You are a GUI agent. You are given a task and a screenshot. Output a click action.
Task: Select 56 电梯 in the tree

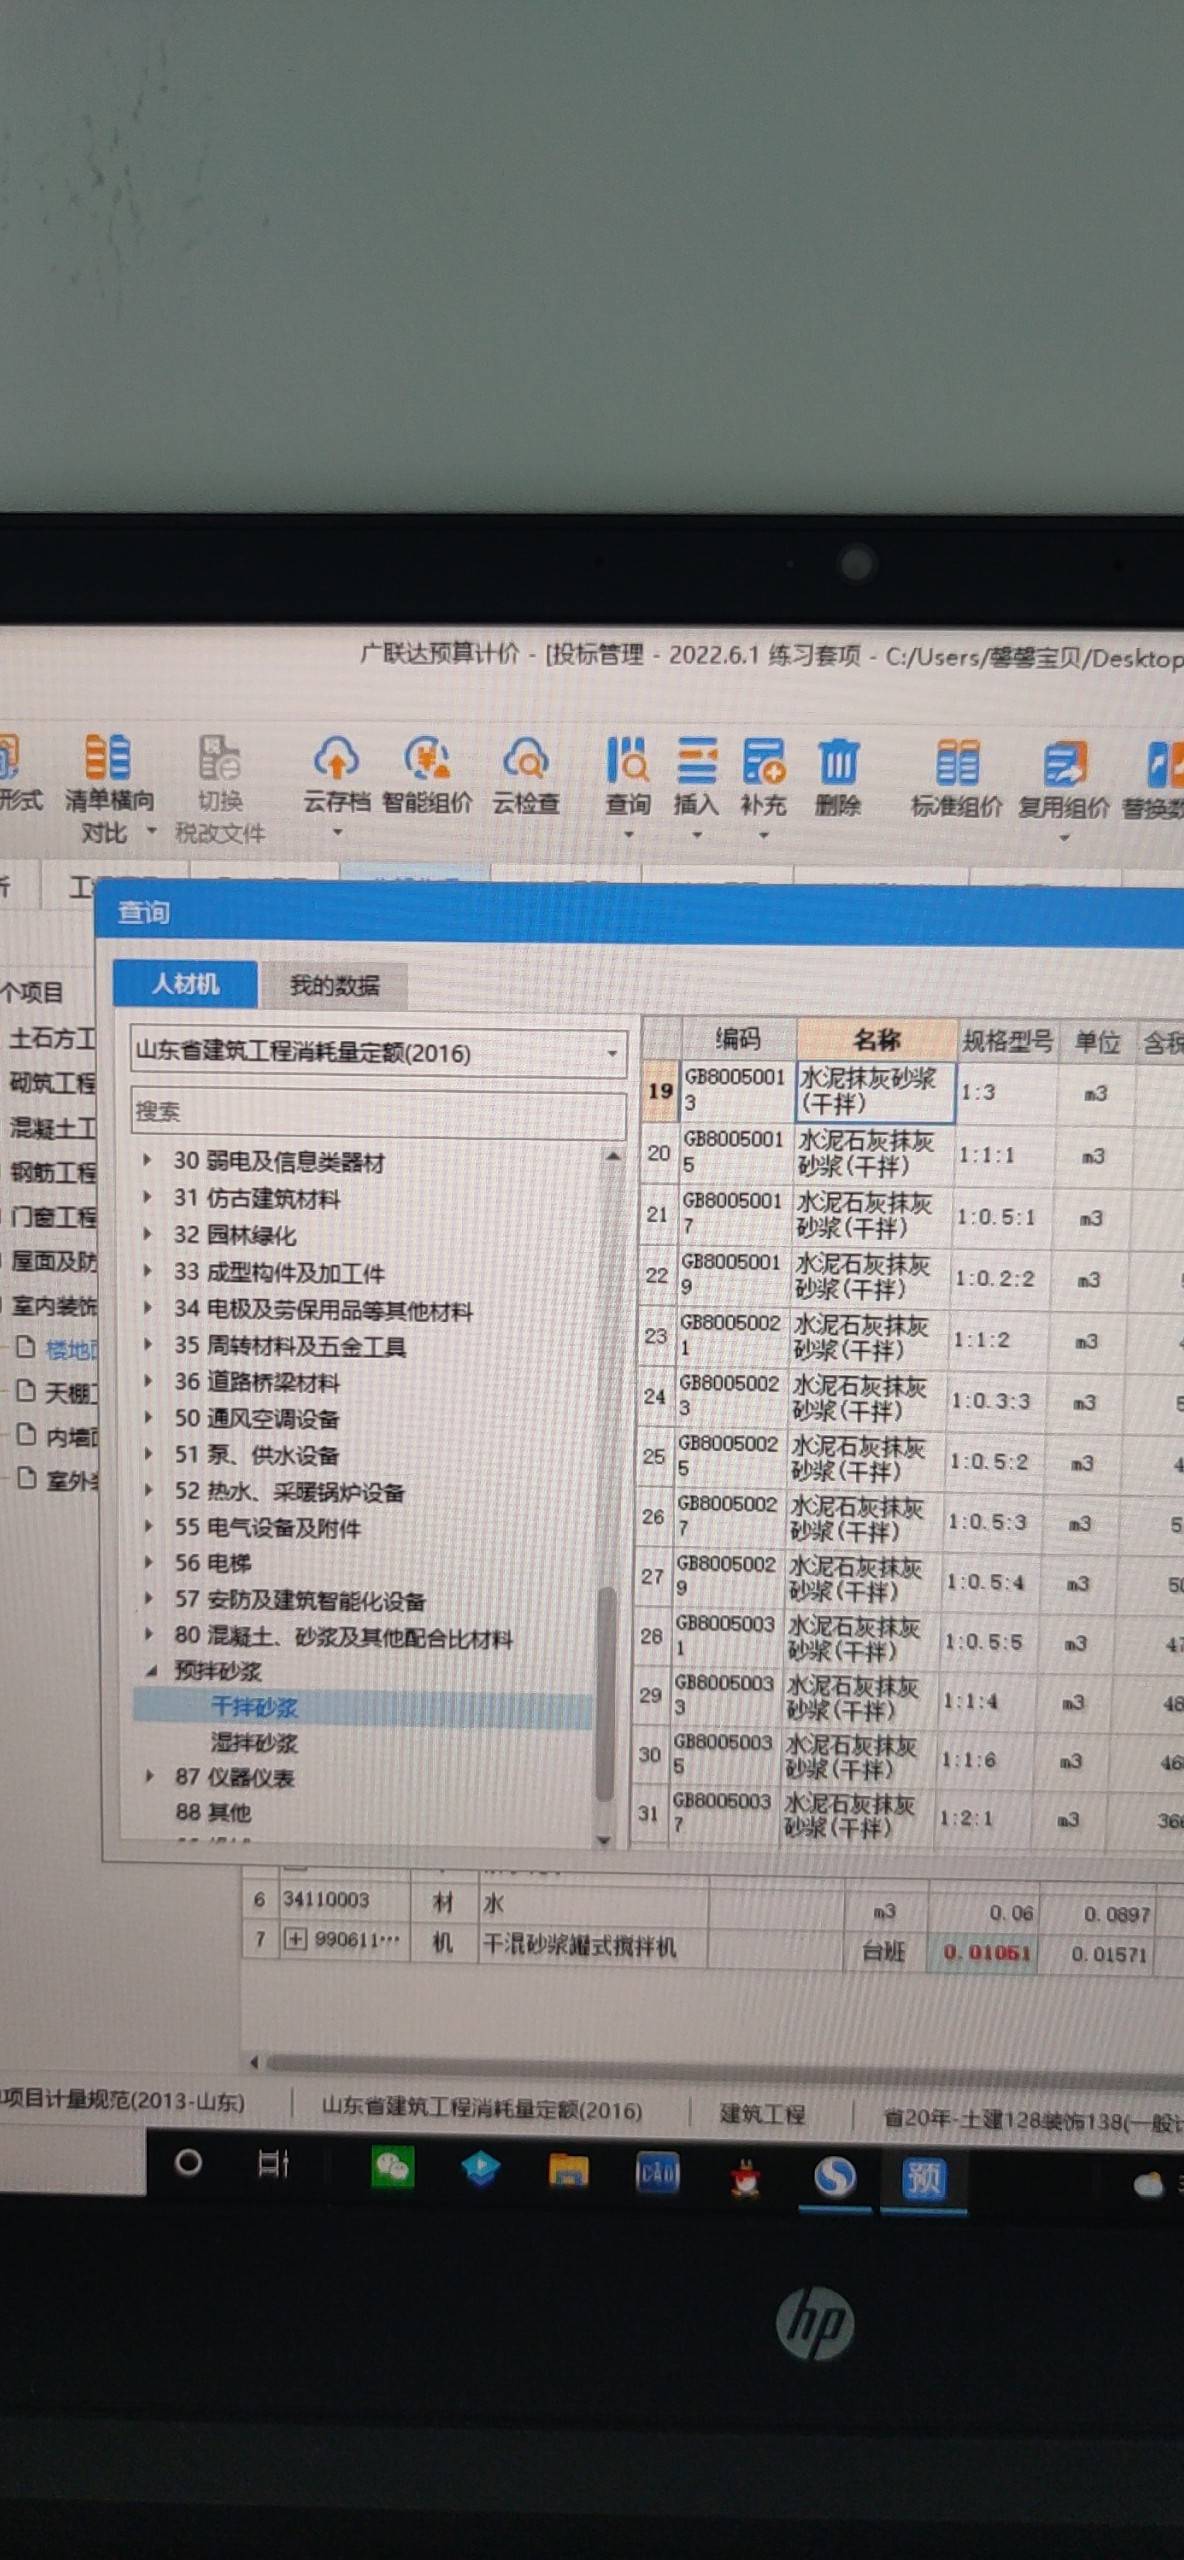tap(213, 1562)
